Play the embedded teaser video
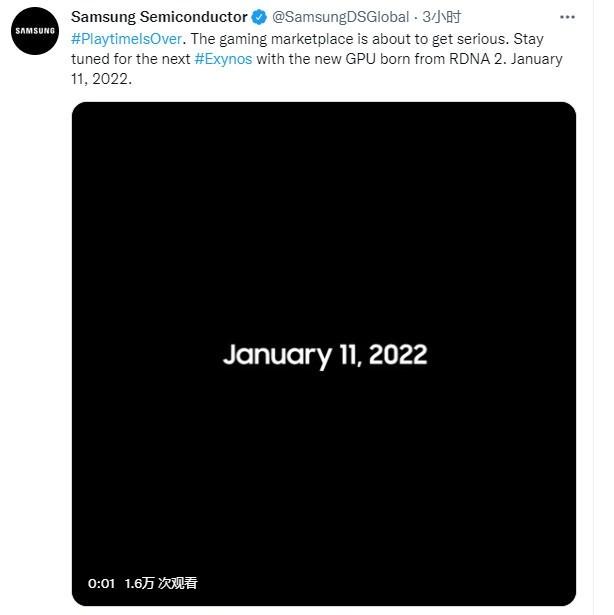The width and height of the screenshot is (614, 615). tap(324, 353)
